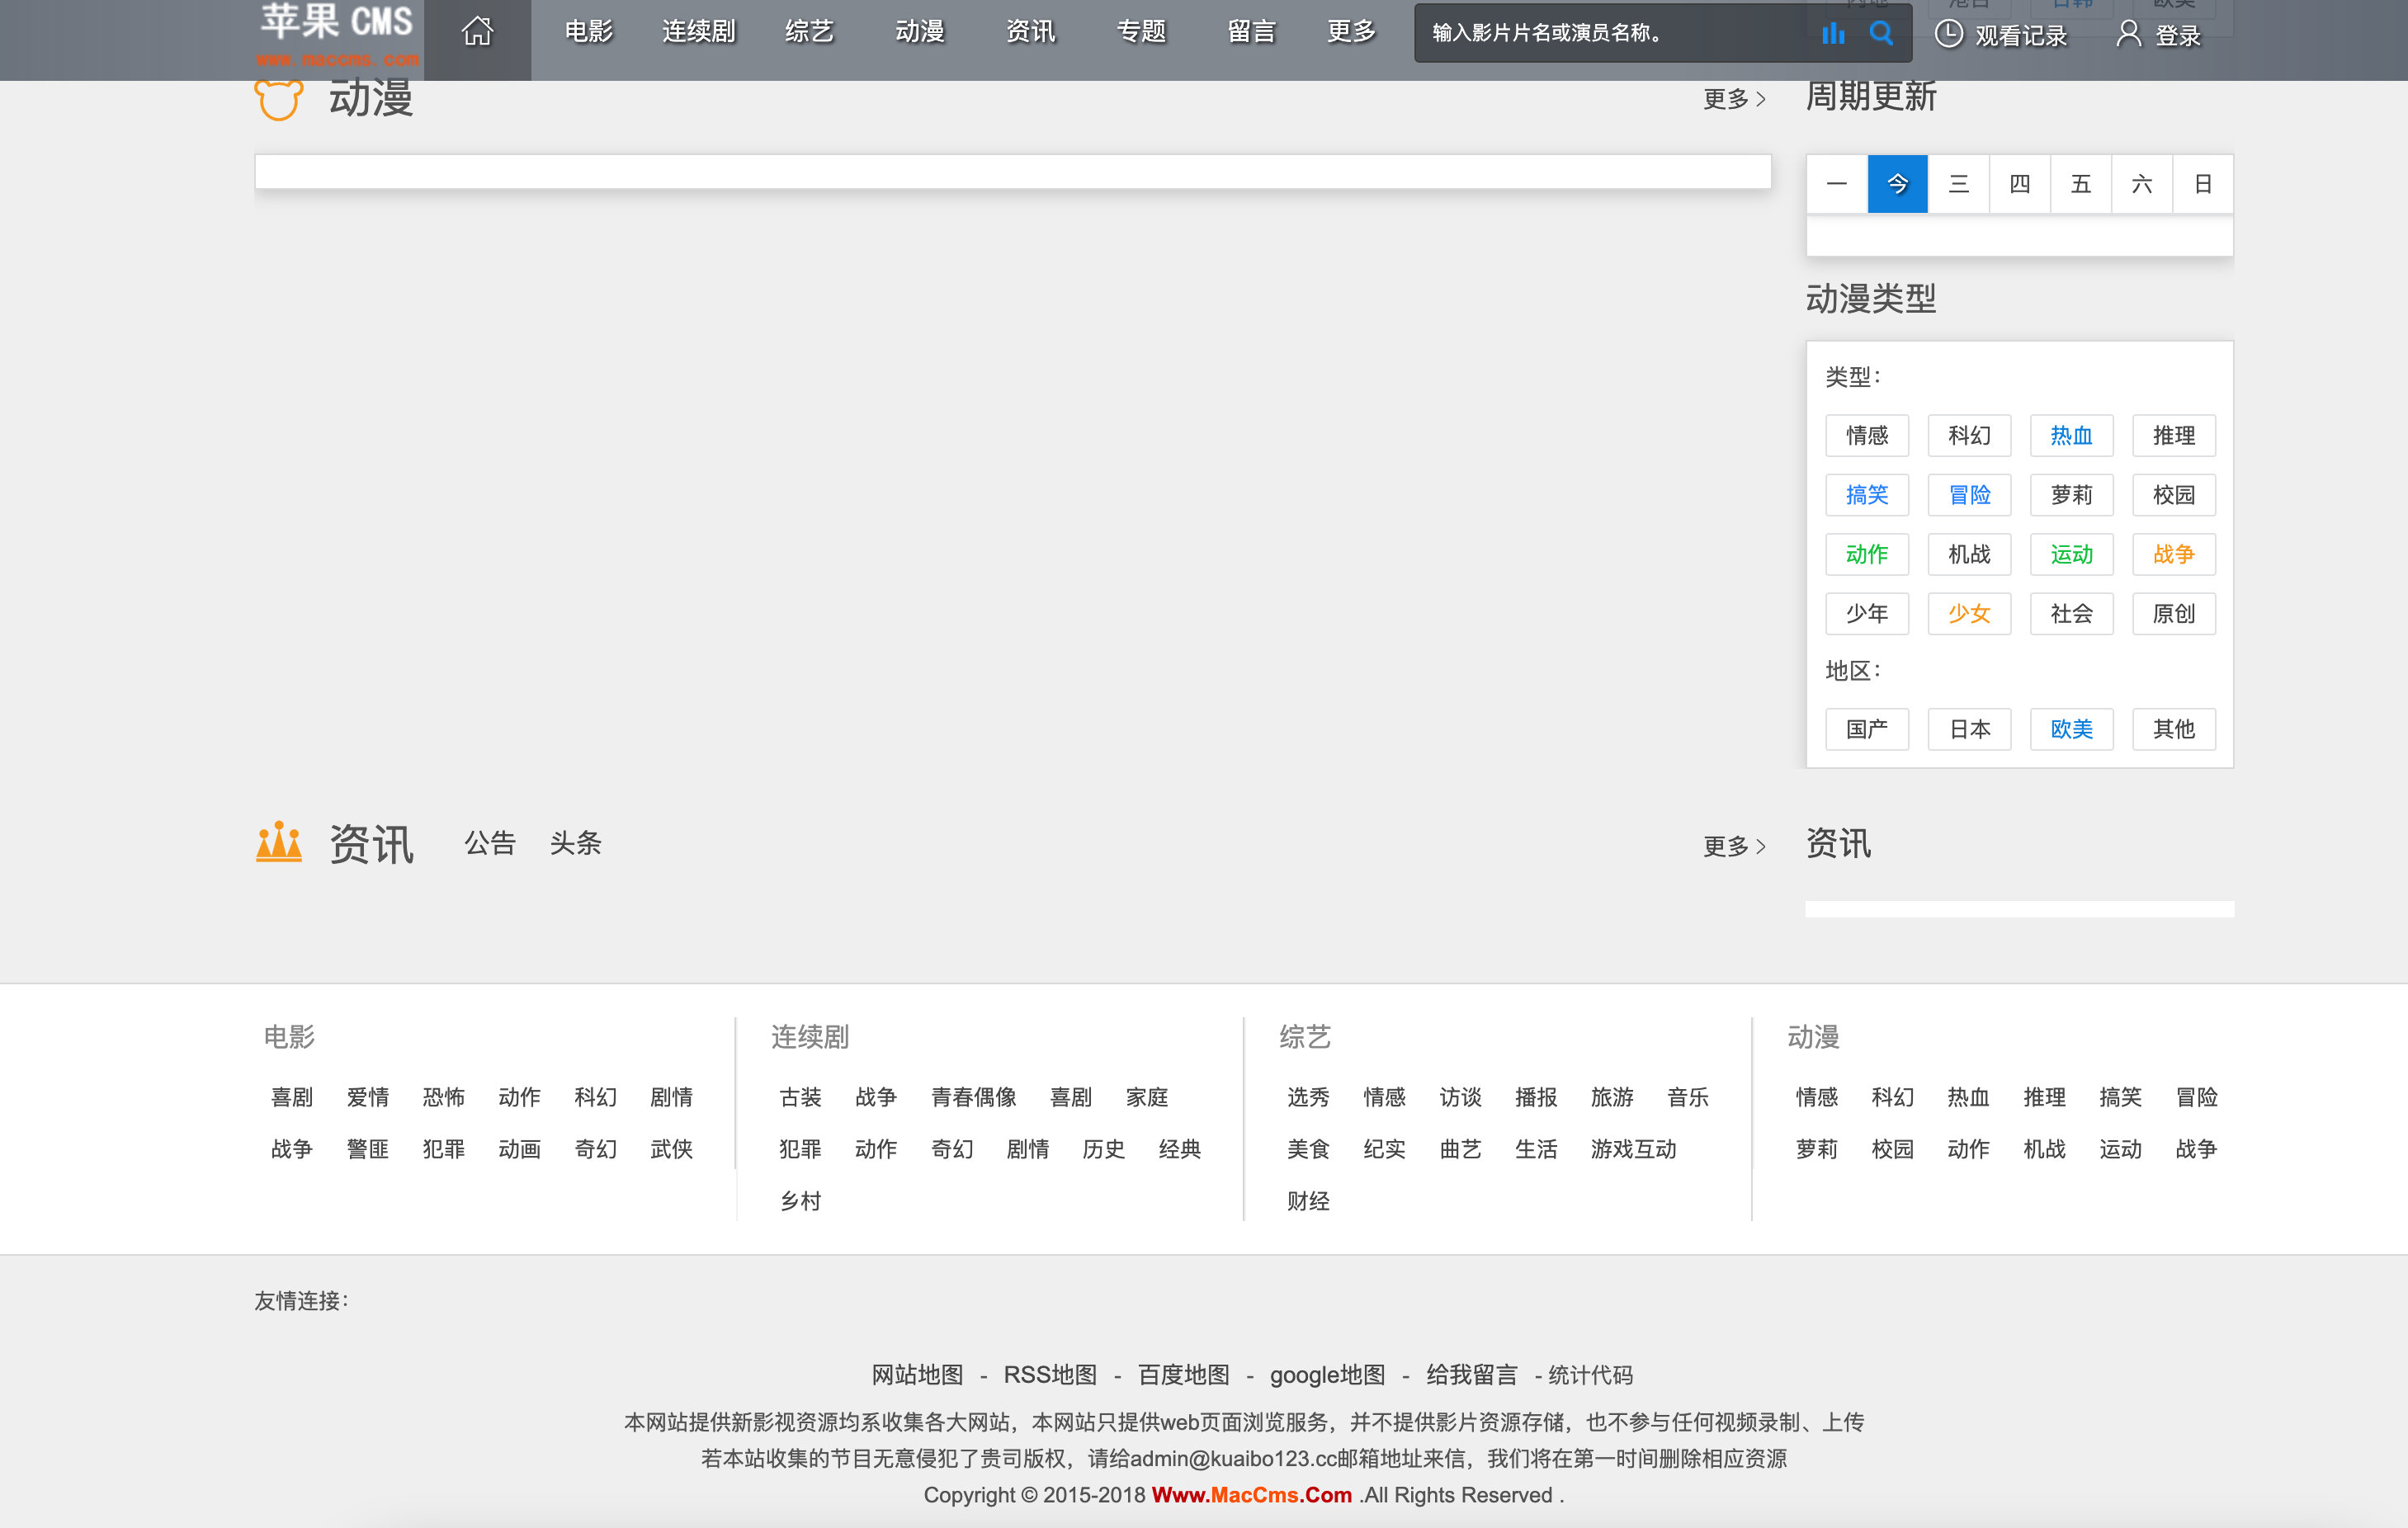This screenshot has height=1528, width=2408.
Task: Select 欧美 region filter
Action: tap(2071, 729)
